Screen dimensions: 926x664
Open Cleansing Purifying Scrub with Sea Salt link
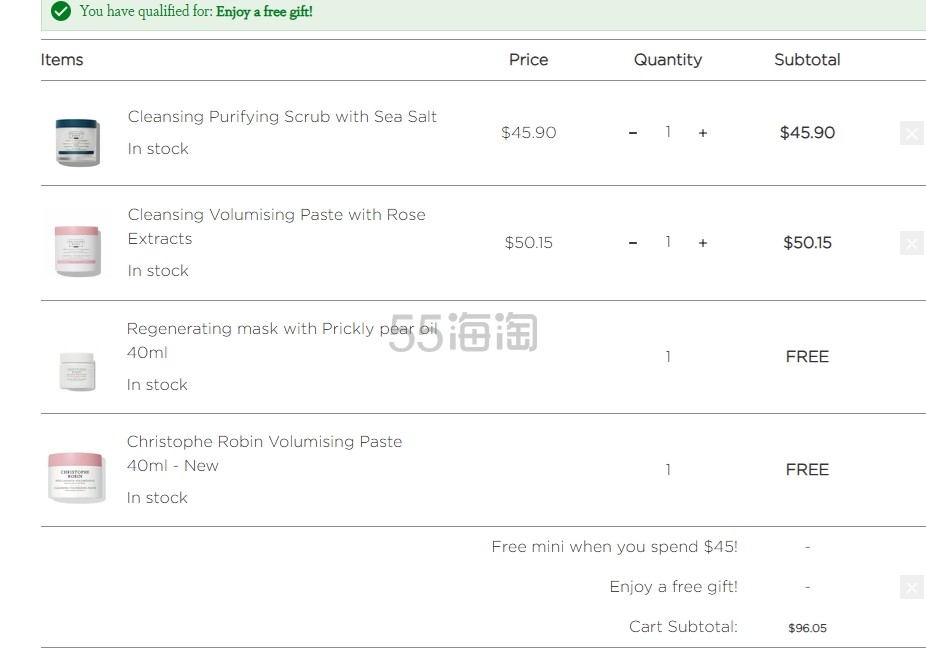click(282, 116)
